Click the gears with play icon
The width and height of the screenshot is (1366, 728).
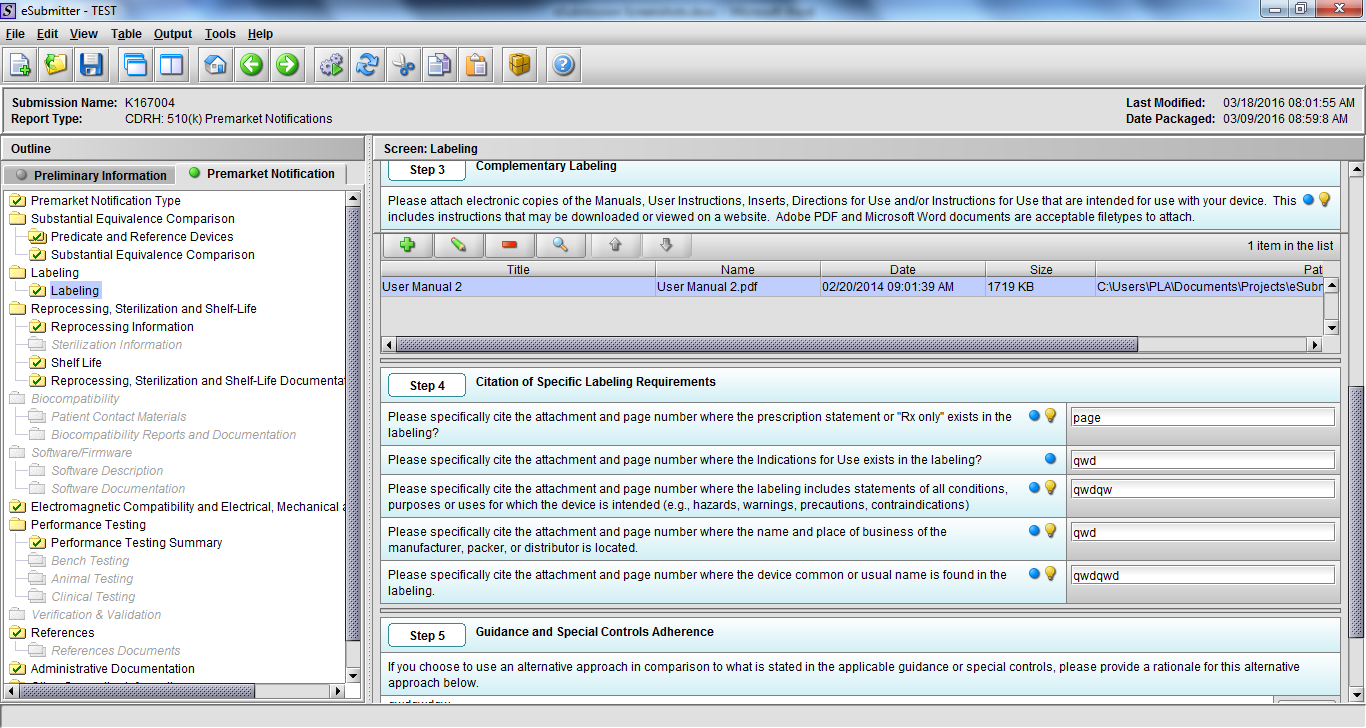tap(331, 65)
